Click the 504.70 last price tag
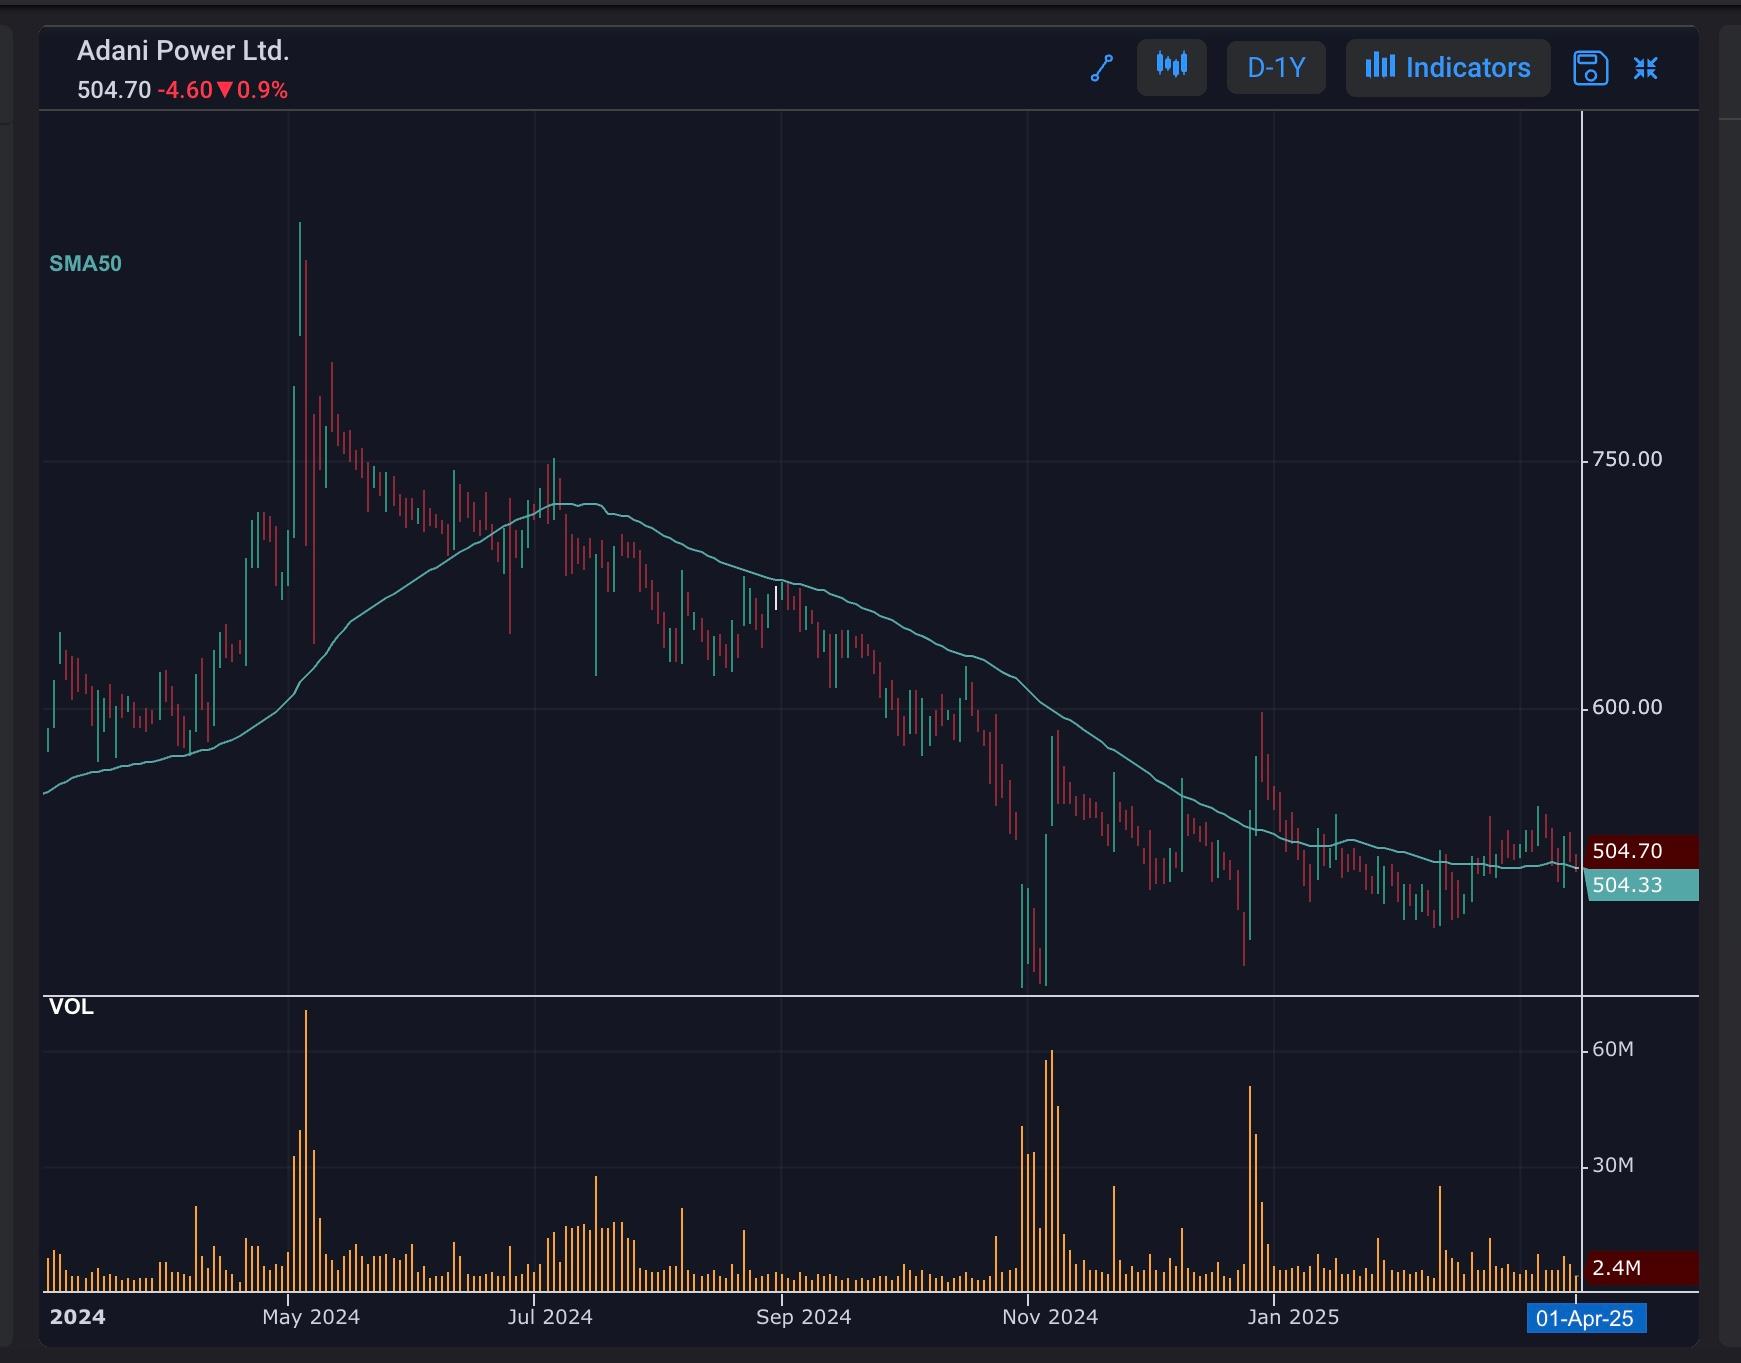The width and height of the screenshot is (1741, 1363). [x=1641, y=851]
